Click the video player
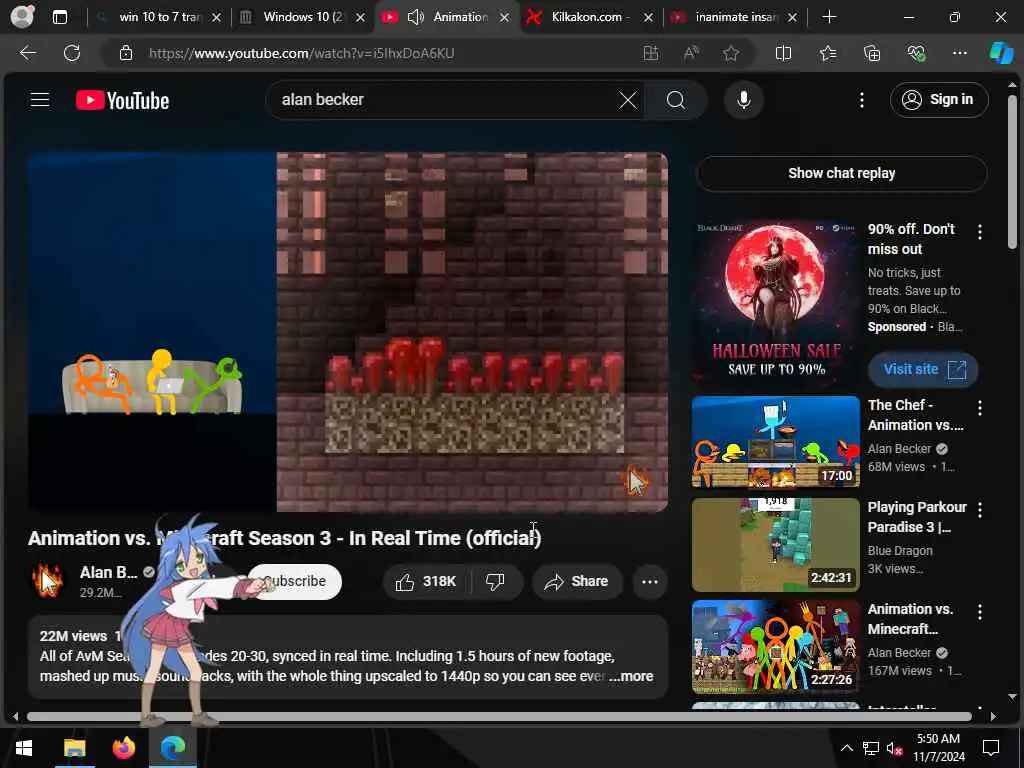Screen dimensions: 1024x768 (x=347, y=332)
